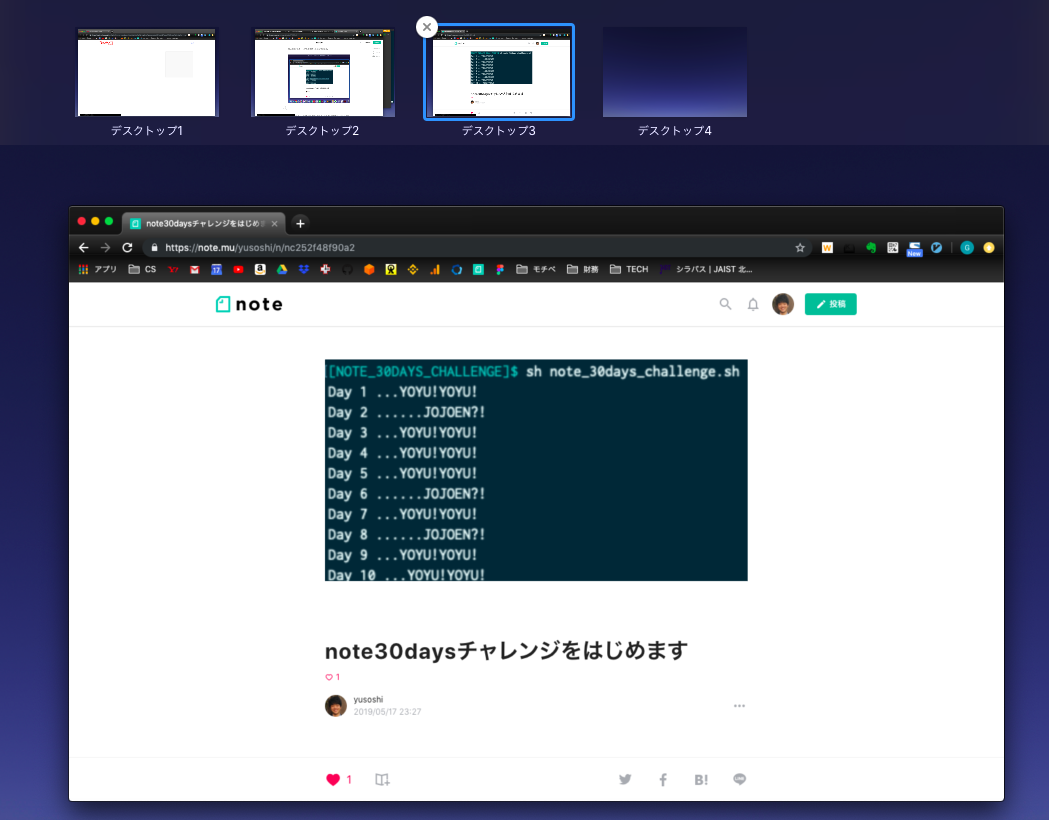Add the post to a magazine
1049x820 pixels.
pos(382,779)
